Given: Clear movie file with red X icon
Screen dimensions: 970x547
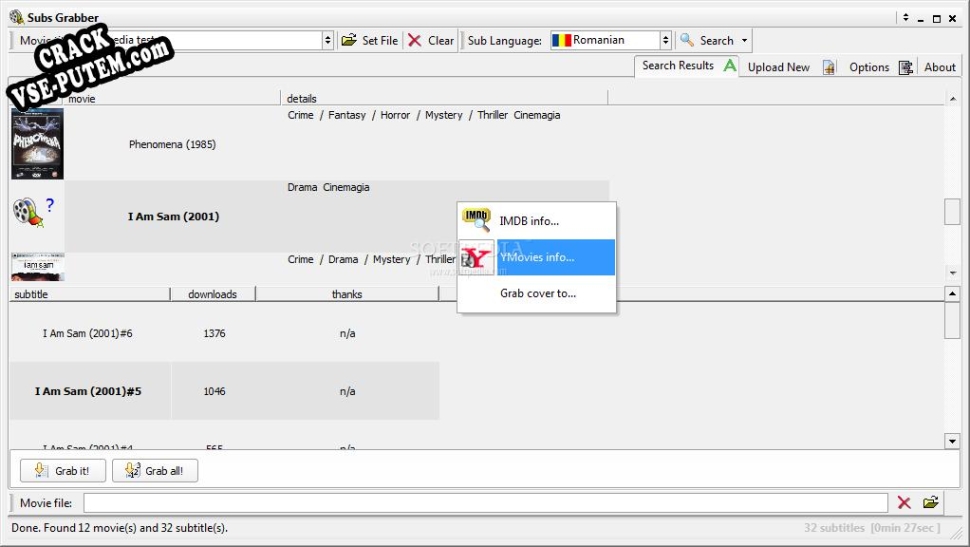Looking at the screenshot, I should point(904,502).
